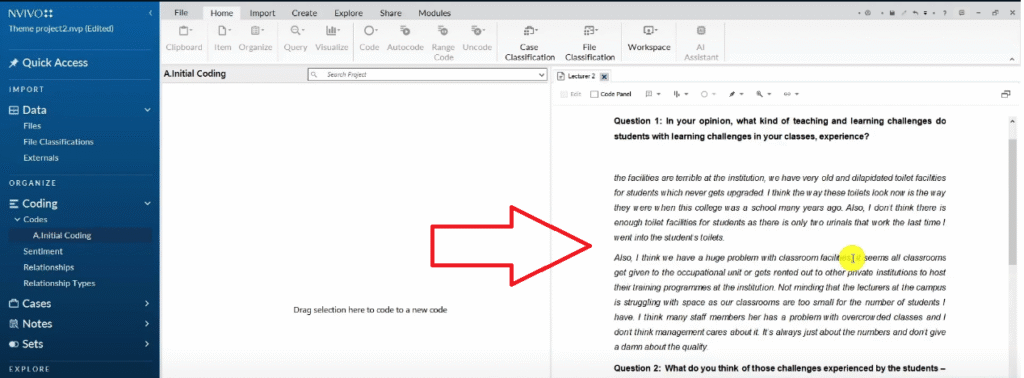Select the Lecturer 2 document tab
This screenshot has height=378, width=1024.
[581, 76]
